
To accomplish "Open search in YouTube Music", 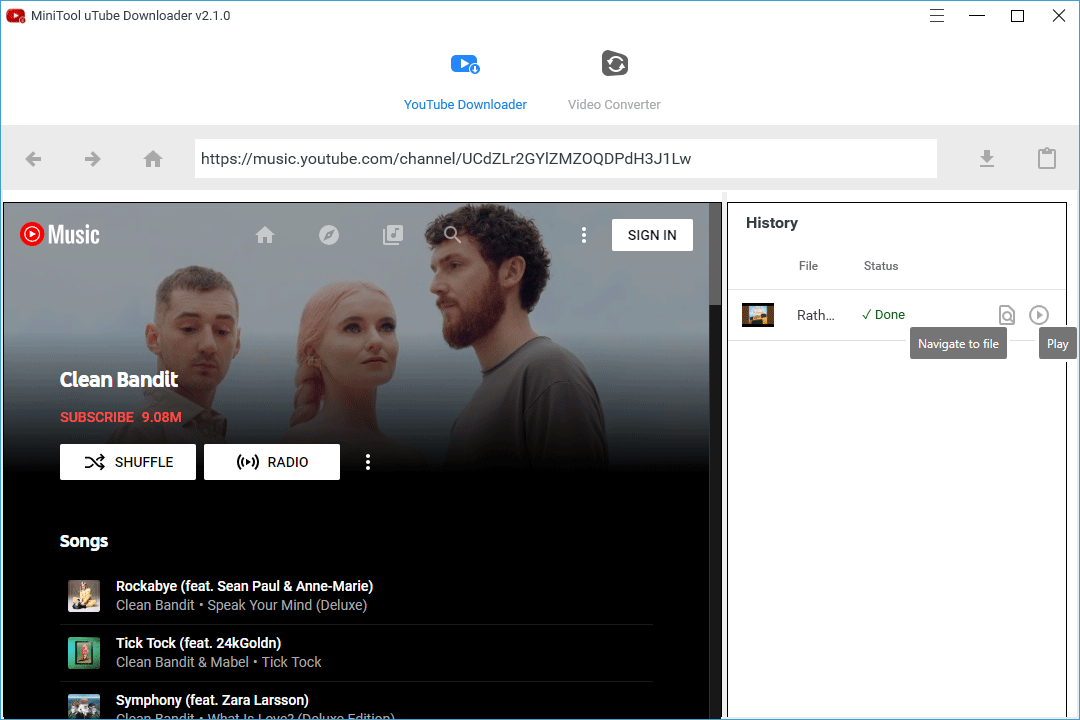I will (x=452, y=234).
